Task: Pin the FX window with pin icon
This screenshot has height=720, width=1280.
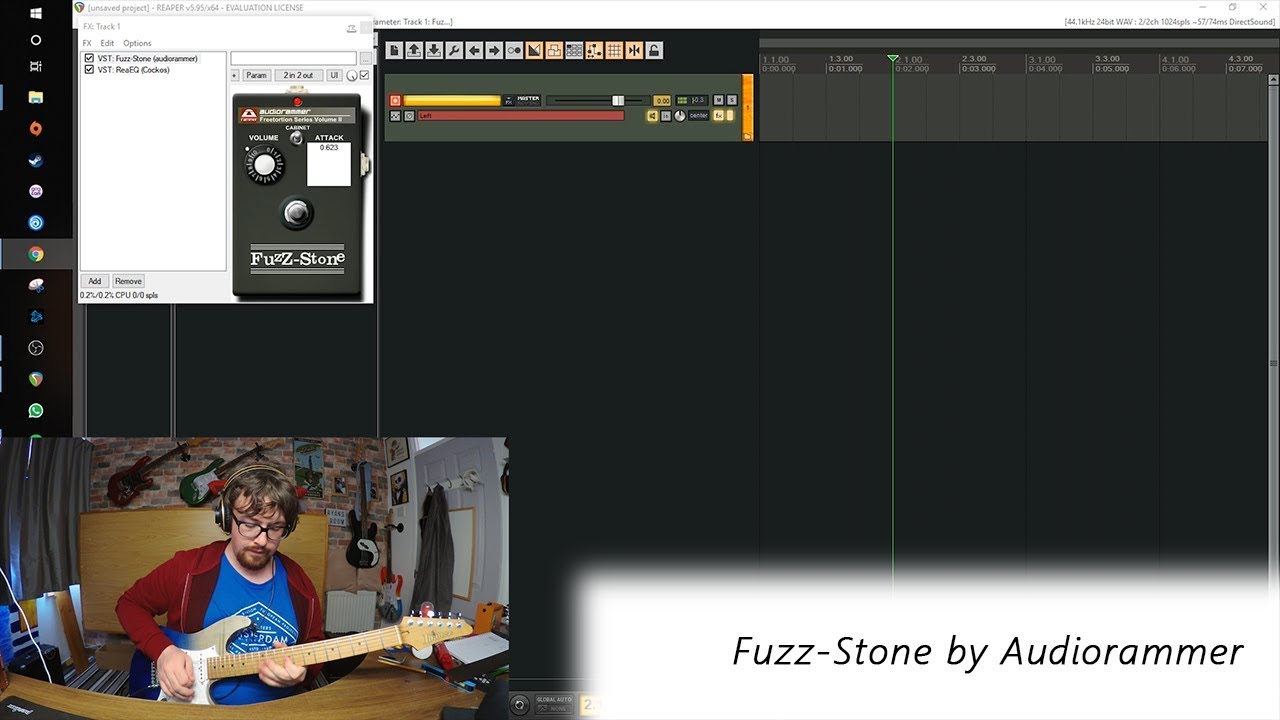Action: 351,28
